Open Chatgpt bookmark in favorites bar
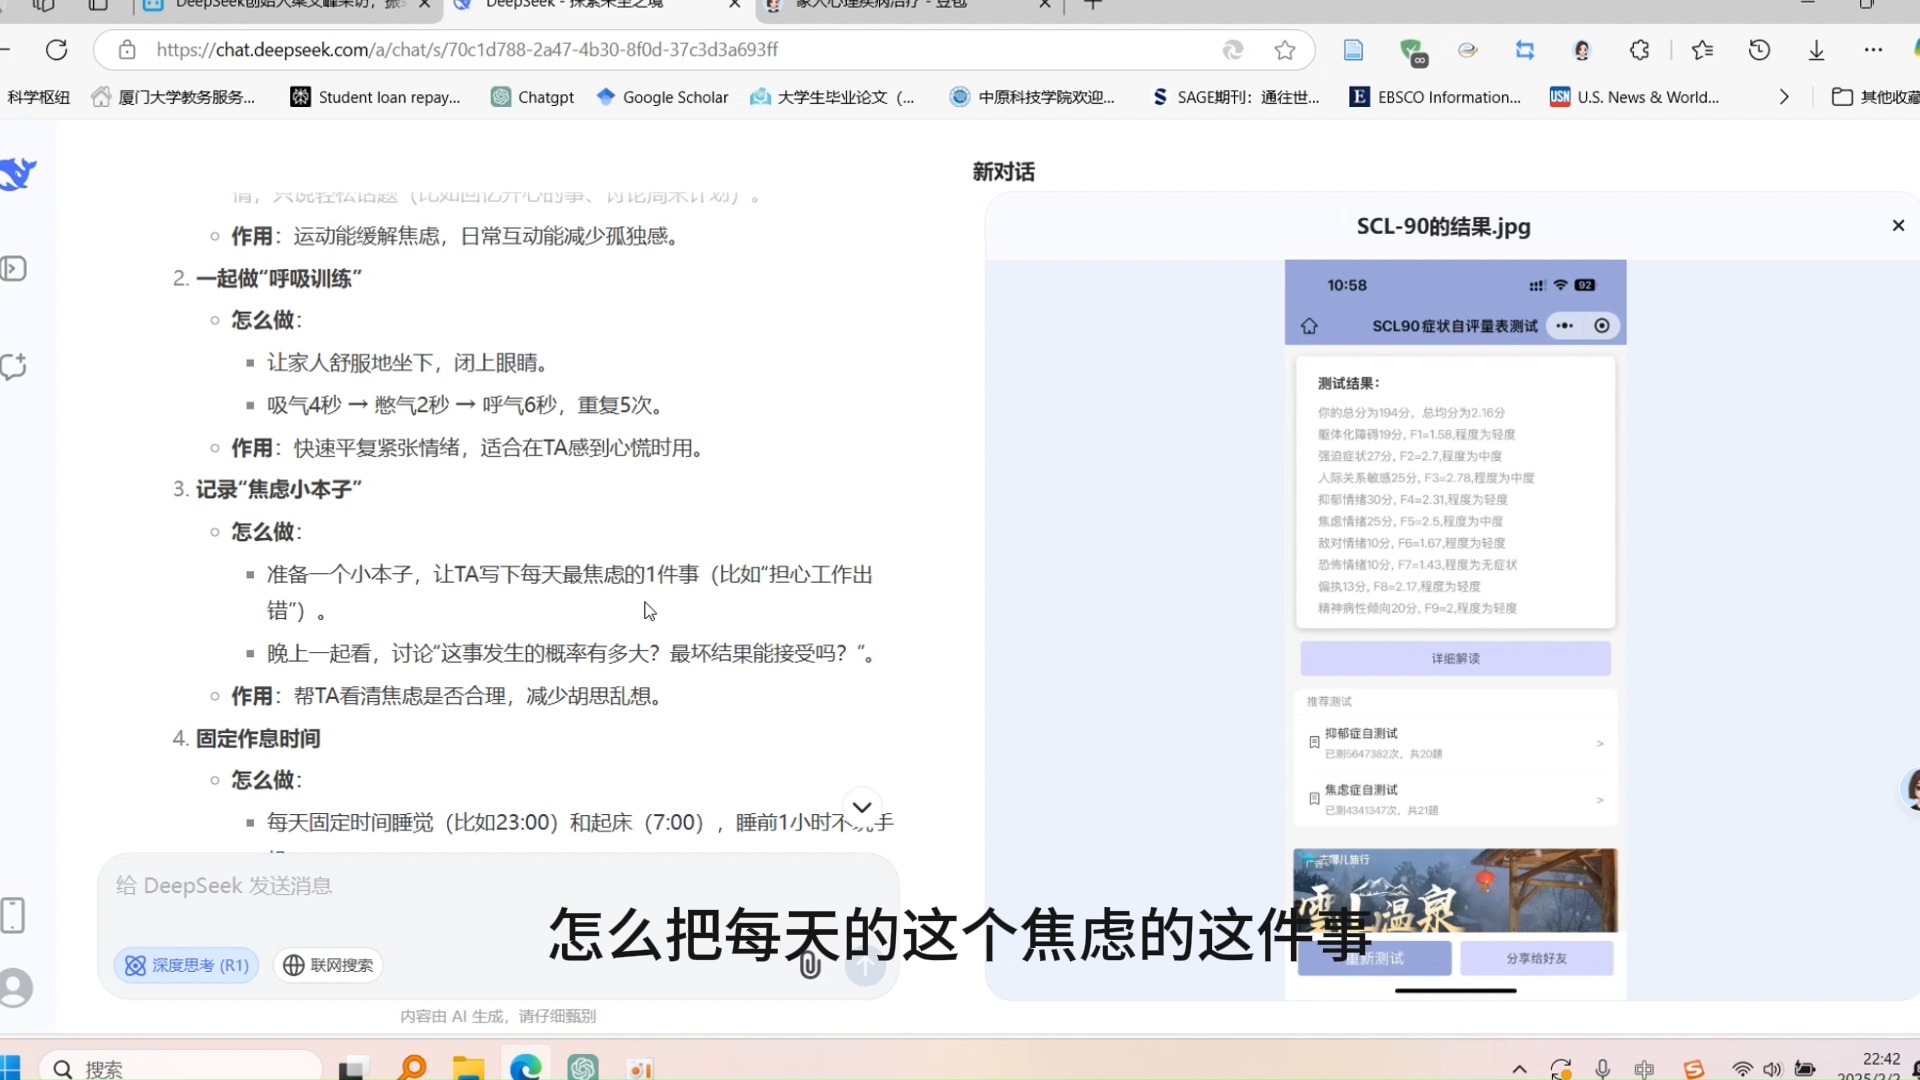1920x1080 pixels. (533, 97)
